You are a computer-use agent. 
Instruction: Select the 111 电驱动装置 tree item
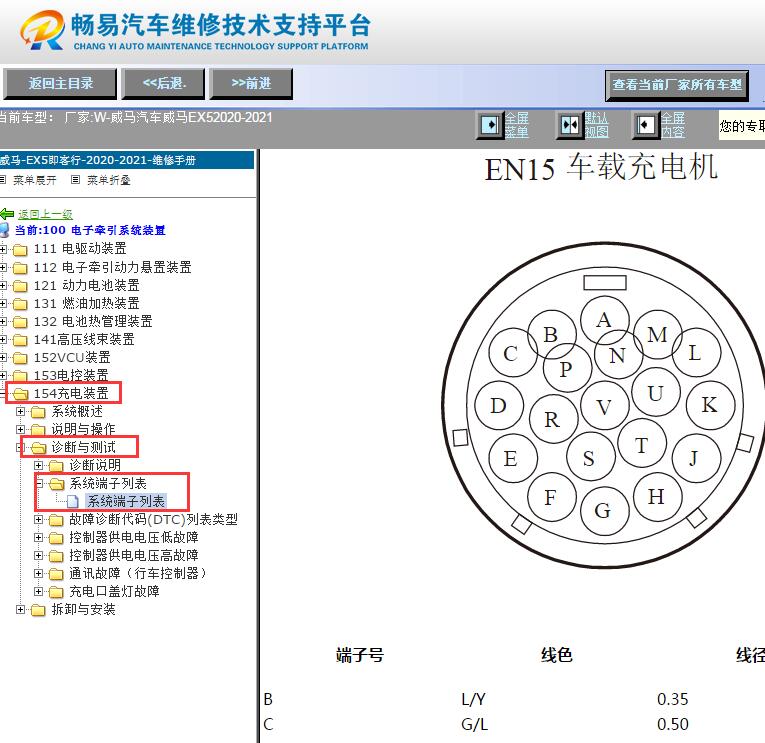pos(80,249)
